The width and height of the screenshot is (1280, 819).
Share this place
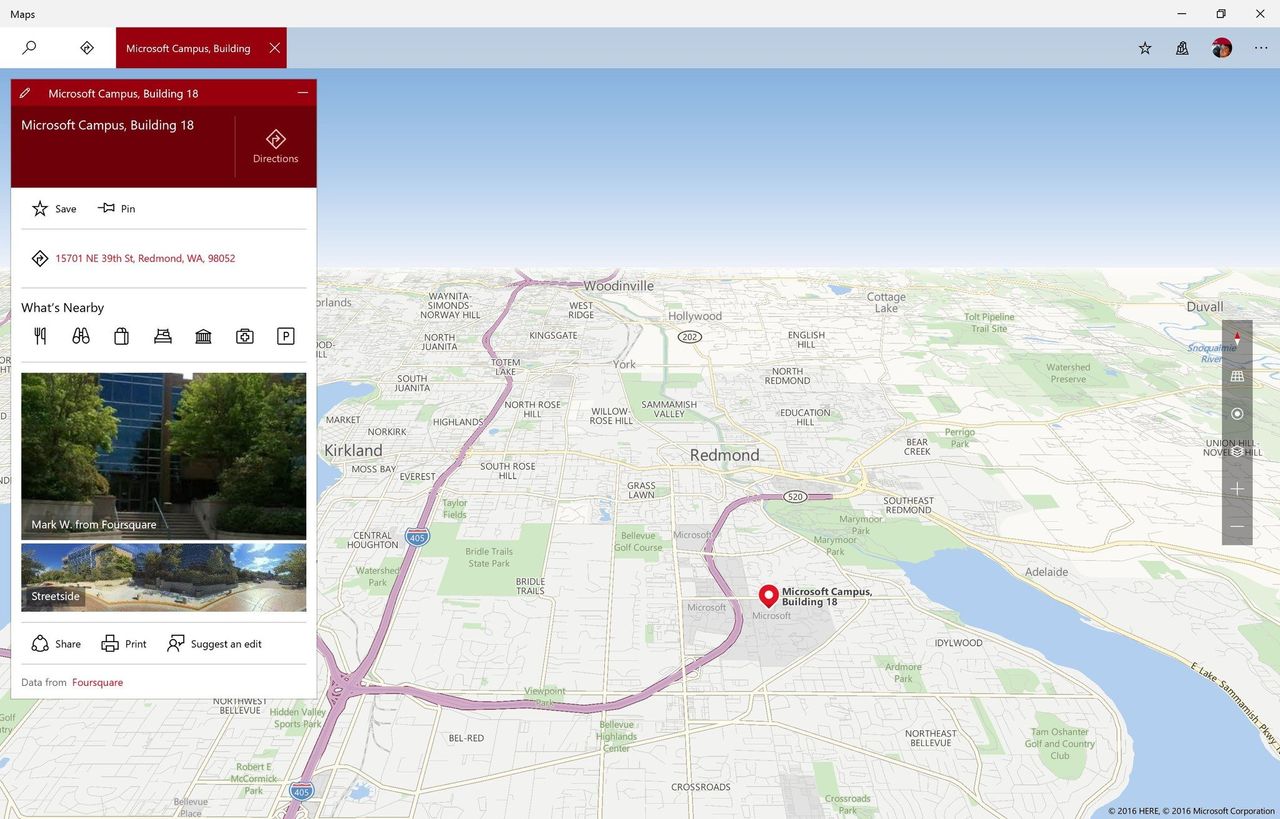pos(56,644)
